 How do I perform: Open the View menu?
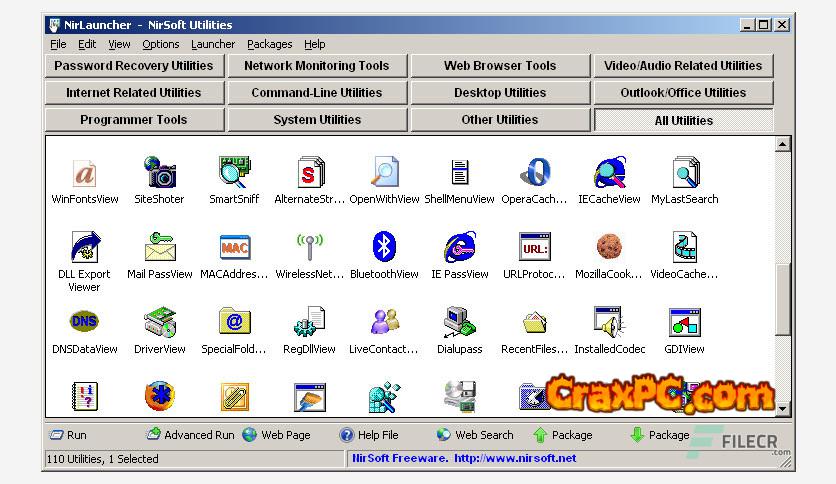click(x=119, y=44)
